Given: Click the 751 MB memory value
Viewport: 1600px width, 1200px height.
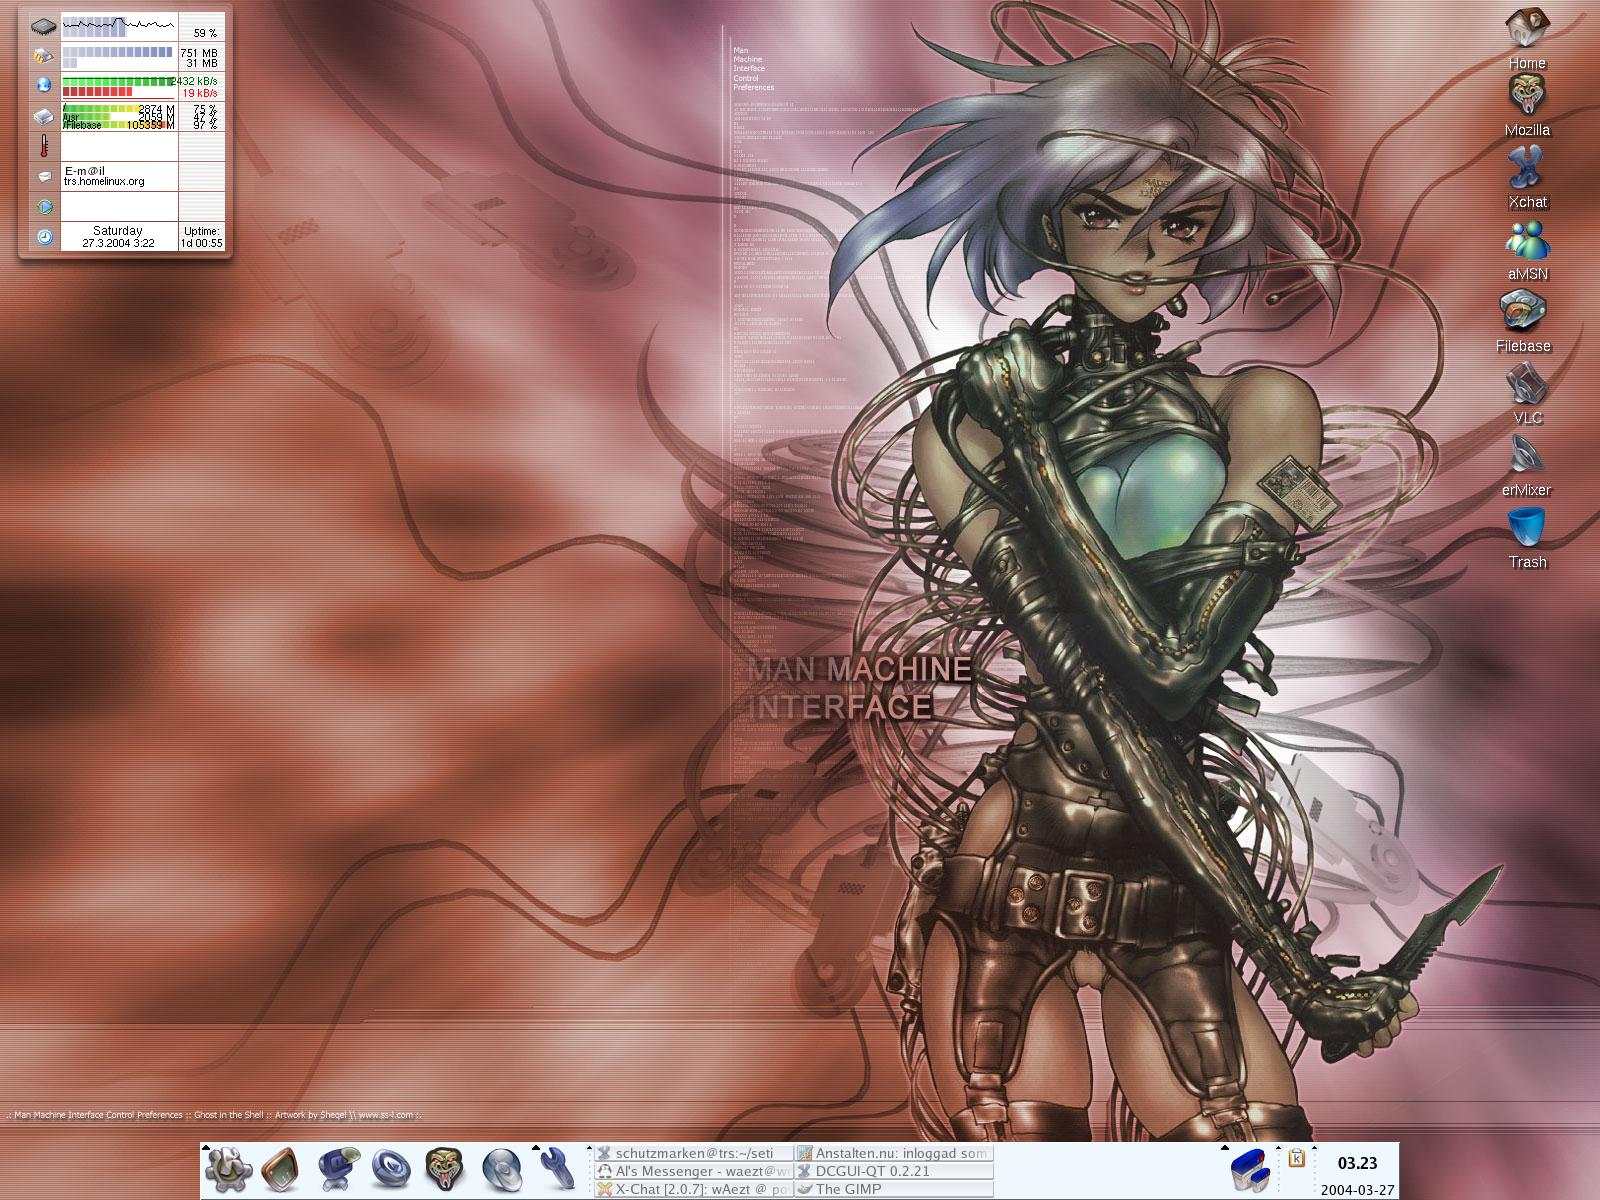Looking at the screenshot, I should click(x=199, y=52).
